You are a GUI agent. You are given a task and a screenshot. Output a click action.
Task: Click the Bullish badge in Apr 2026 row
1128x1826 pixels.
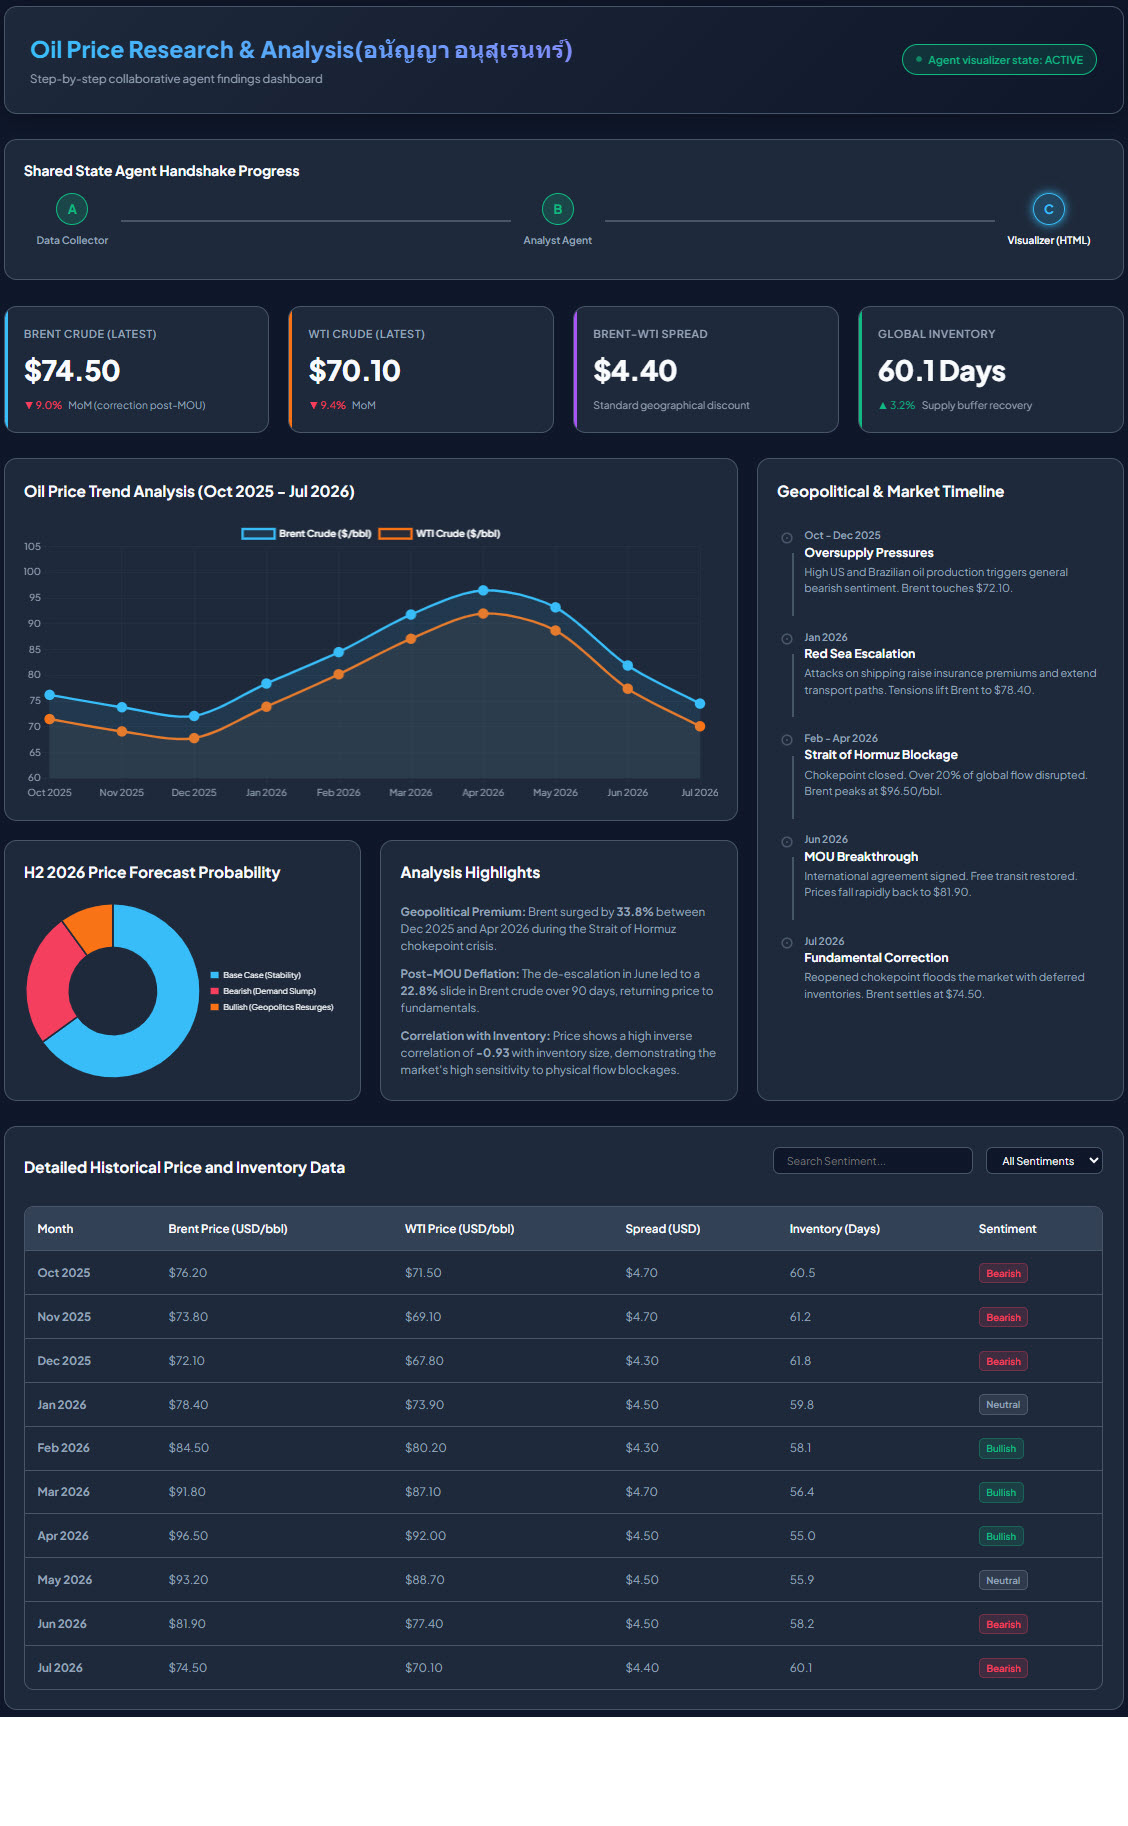coord(1001,1536)
